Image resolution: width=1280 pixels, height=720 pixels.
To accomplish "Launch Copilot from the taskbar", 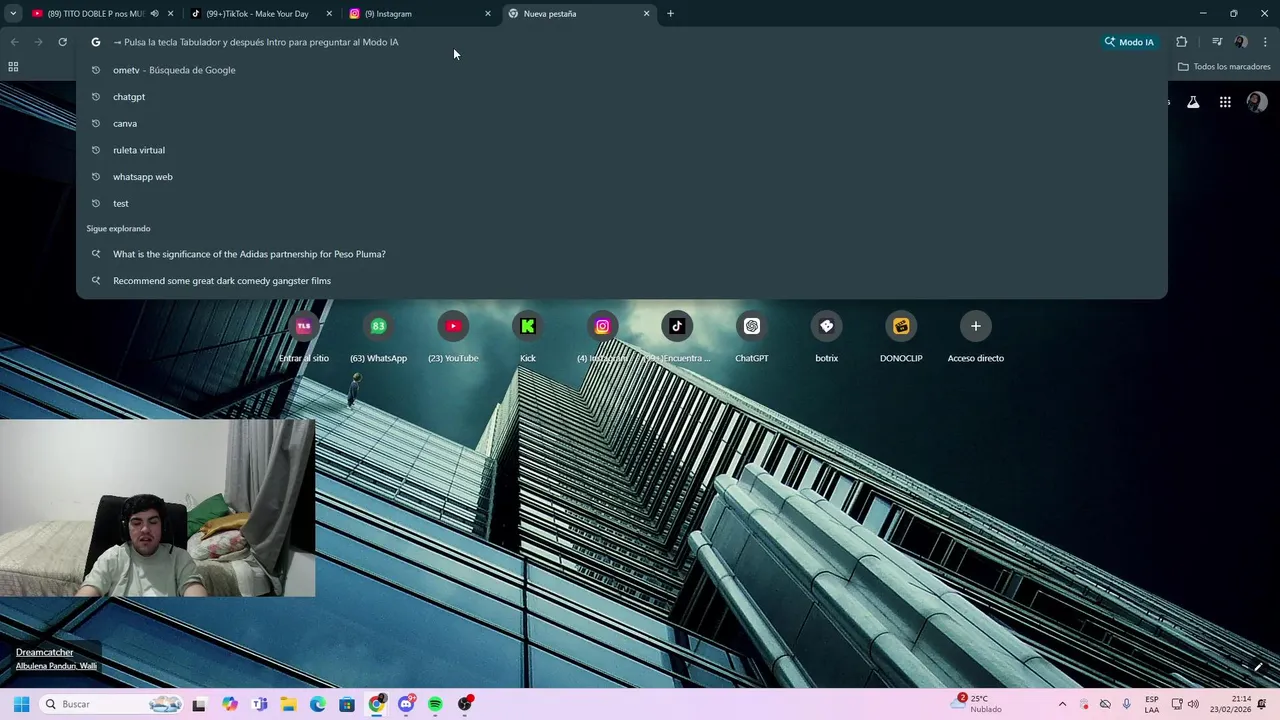I will [230, 704].
